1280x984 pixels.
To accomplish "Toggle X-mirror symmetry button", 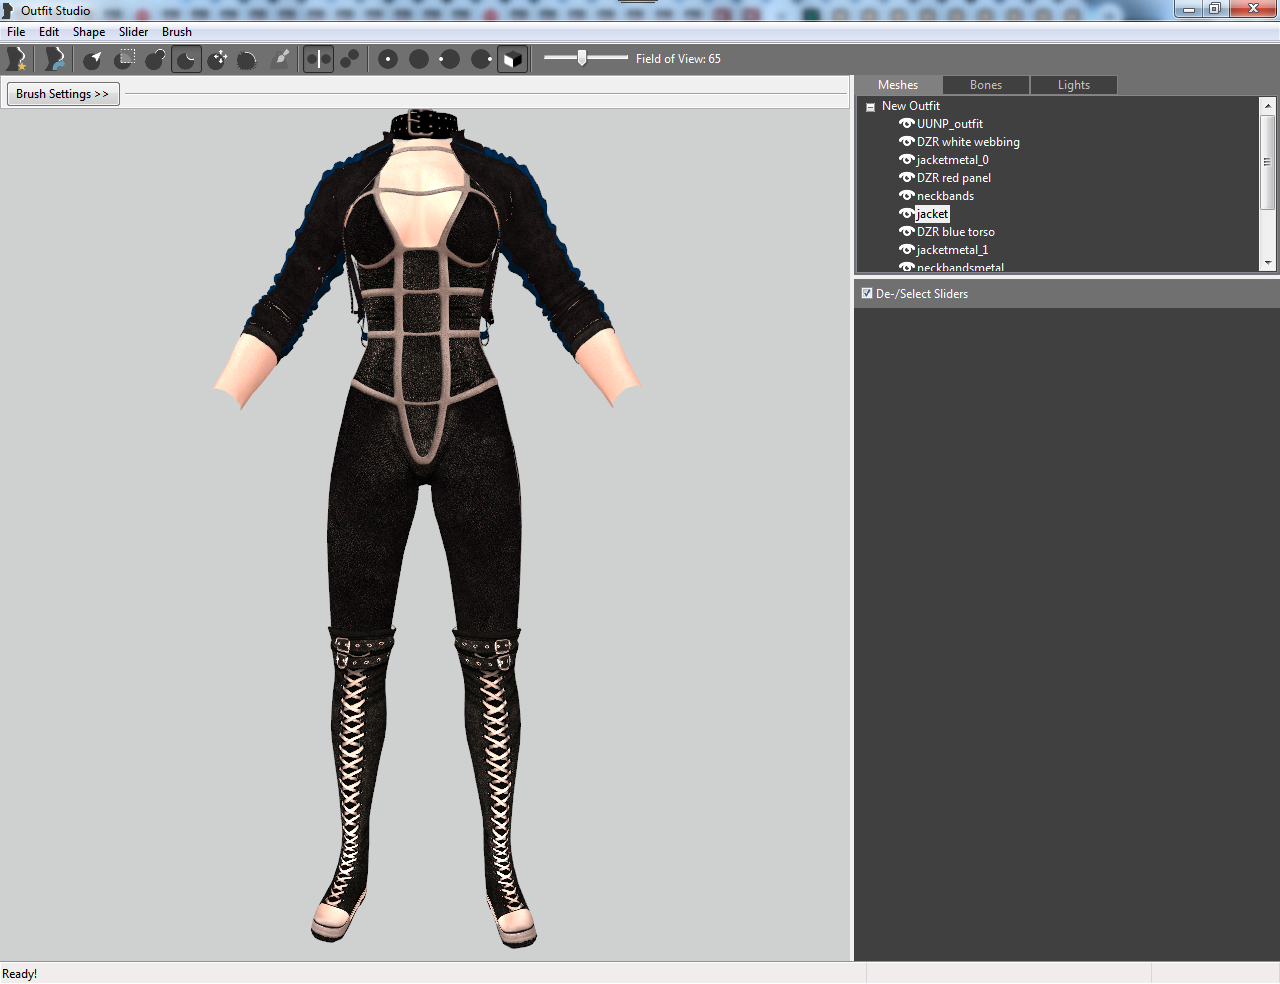I will coord(318,59).
